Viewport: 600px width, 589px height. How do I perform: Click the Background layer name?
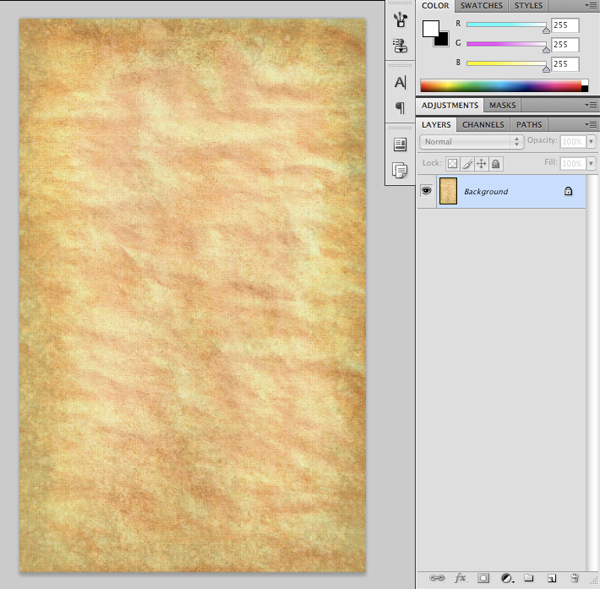click(x=486, y=191)
